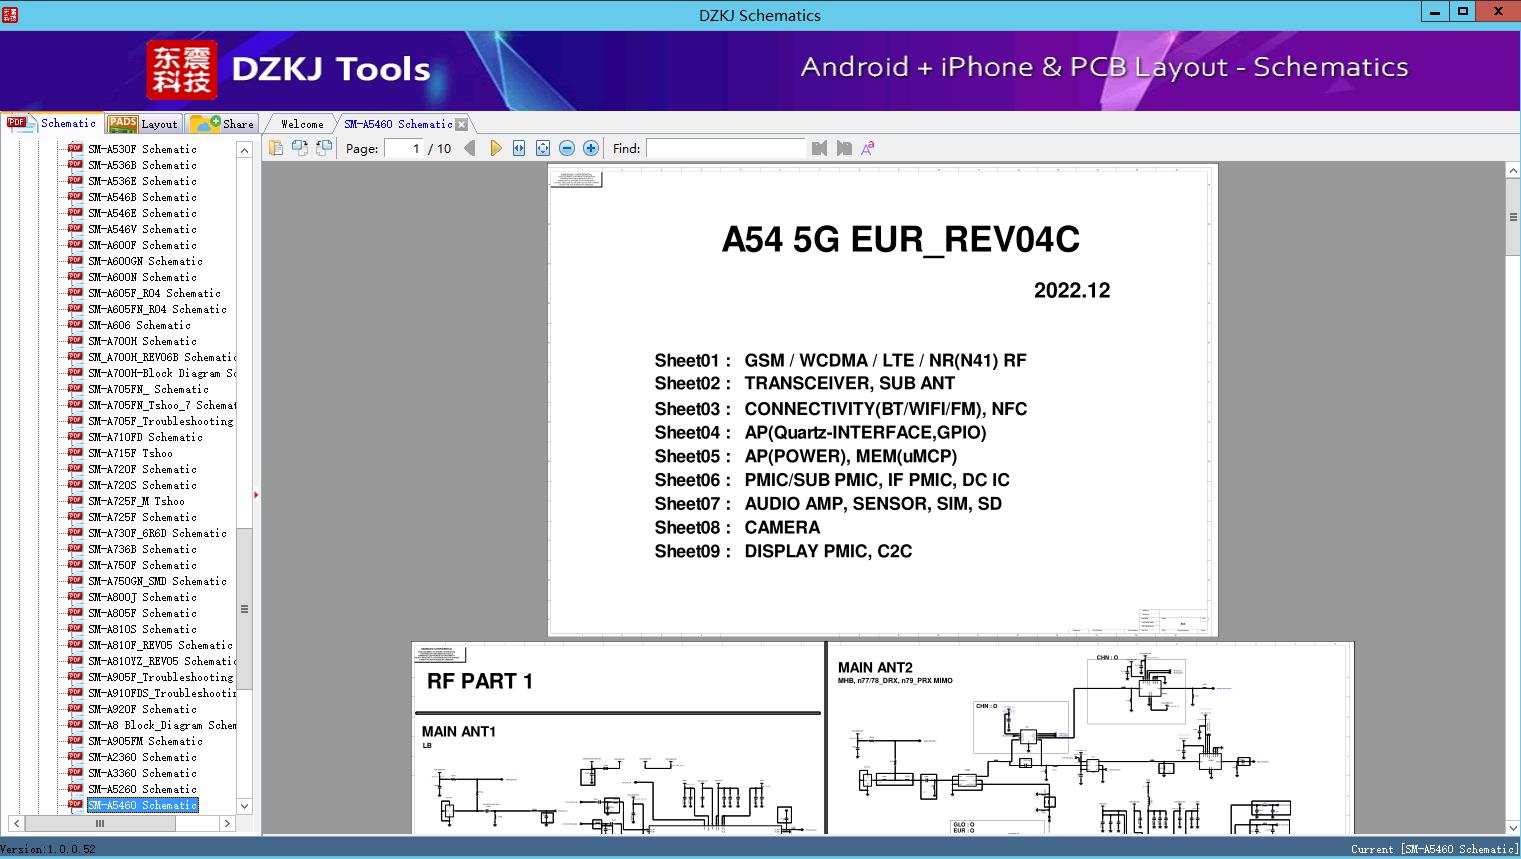
Task: Click the Find text field
Action: pyautogui.click(x=726, y=148)
